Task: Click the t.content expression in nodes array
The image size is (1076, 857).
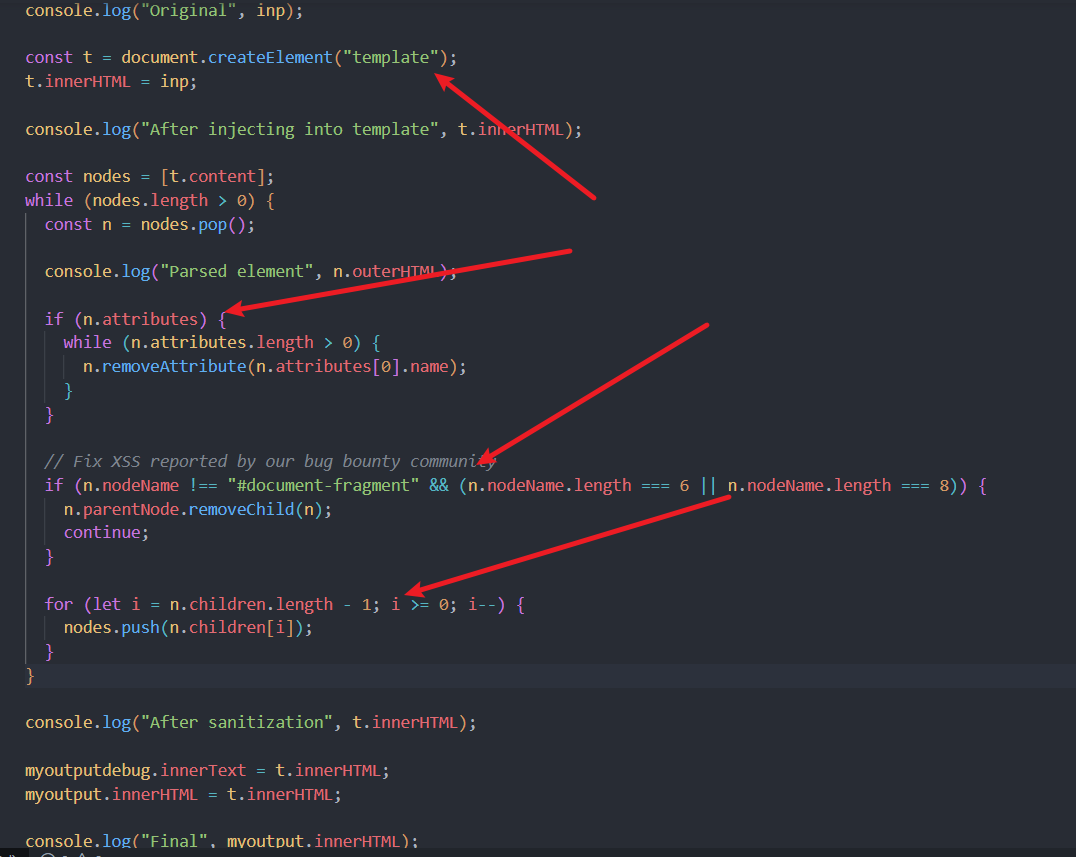Action: coord(213,177)
